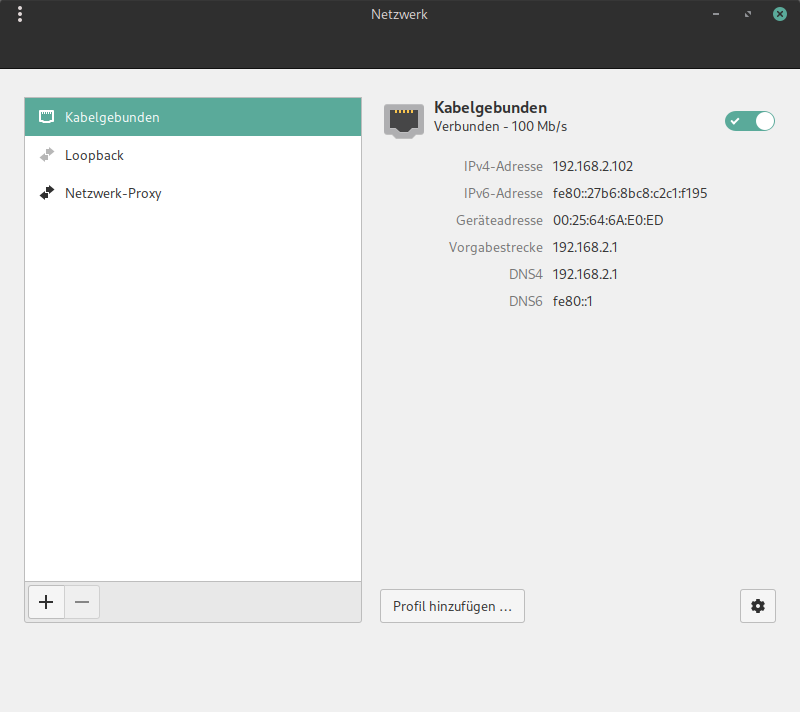
Task: Click the IPv6 address value
Action: (x=629, y=193)
